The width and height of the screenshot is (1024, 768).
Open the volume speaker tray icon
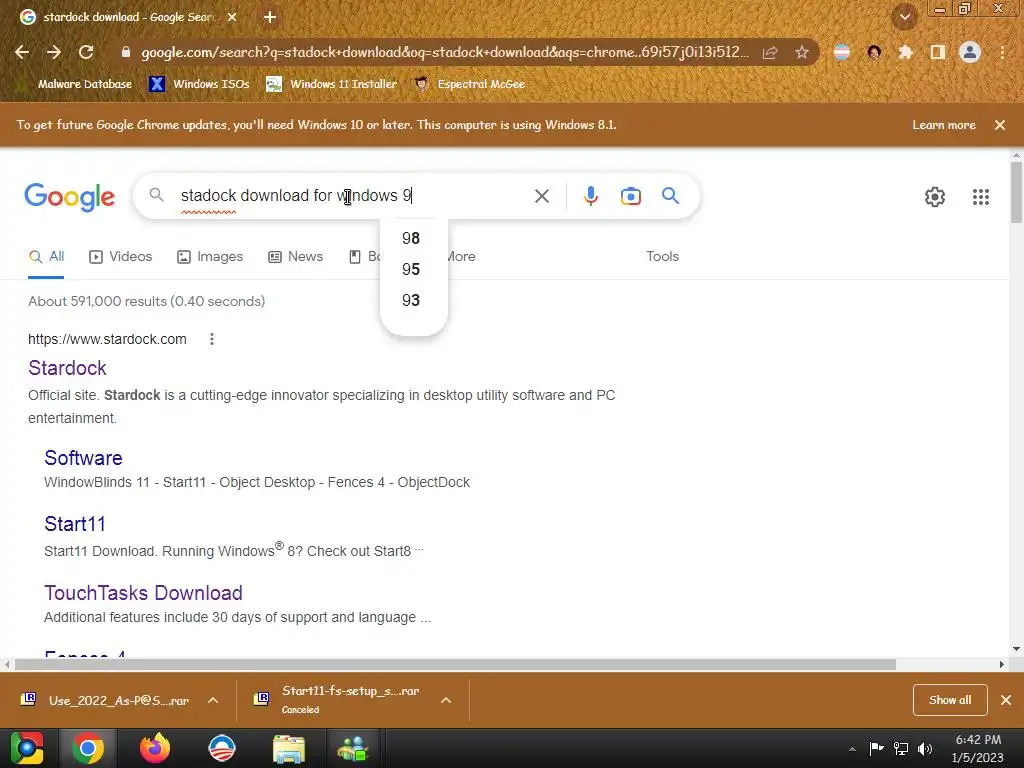925,749
